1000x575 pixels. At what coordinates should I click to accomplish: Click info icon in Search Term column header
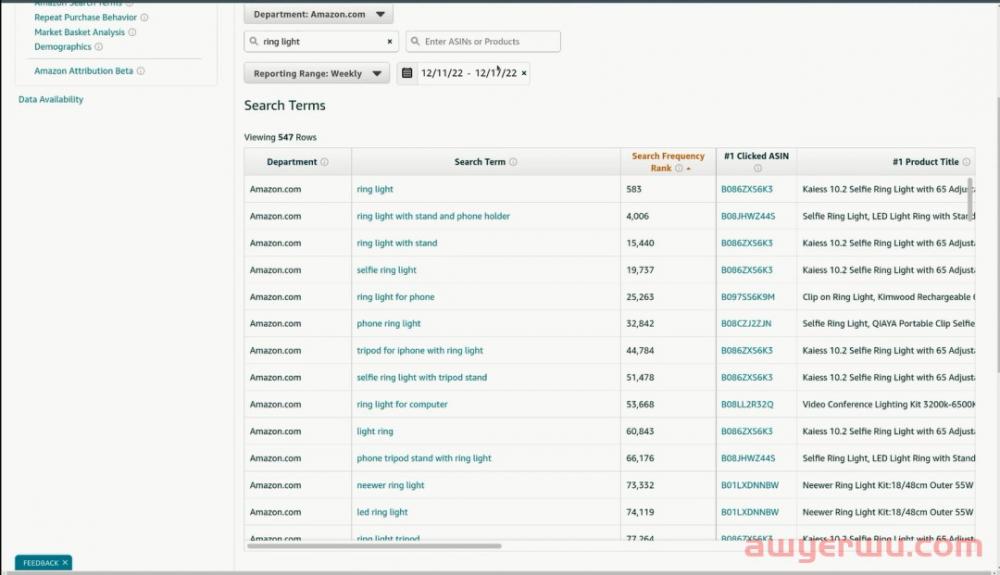coord(513,162)
